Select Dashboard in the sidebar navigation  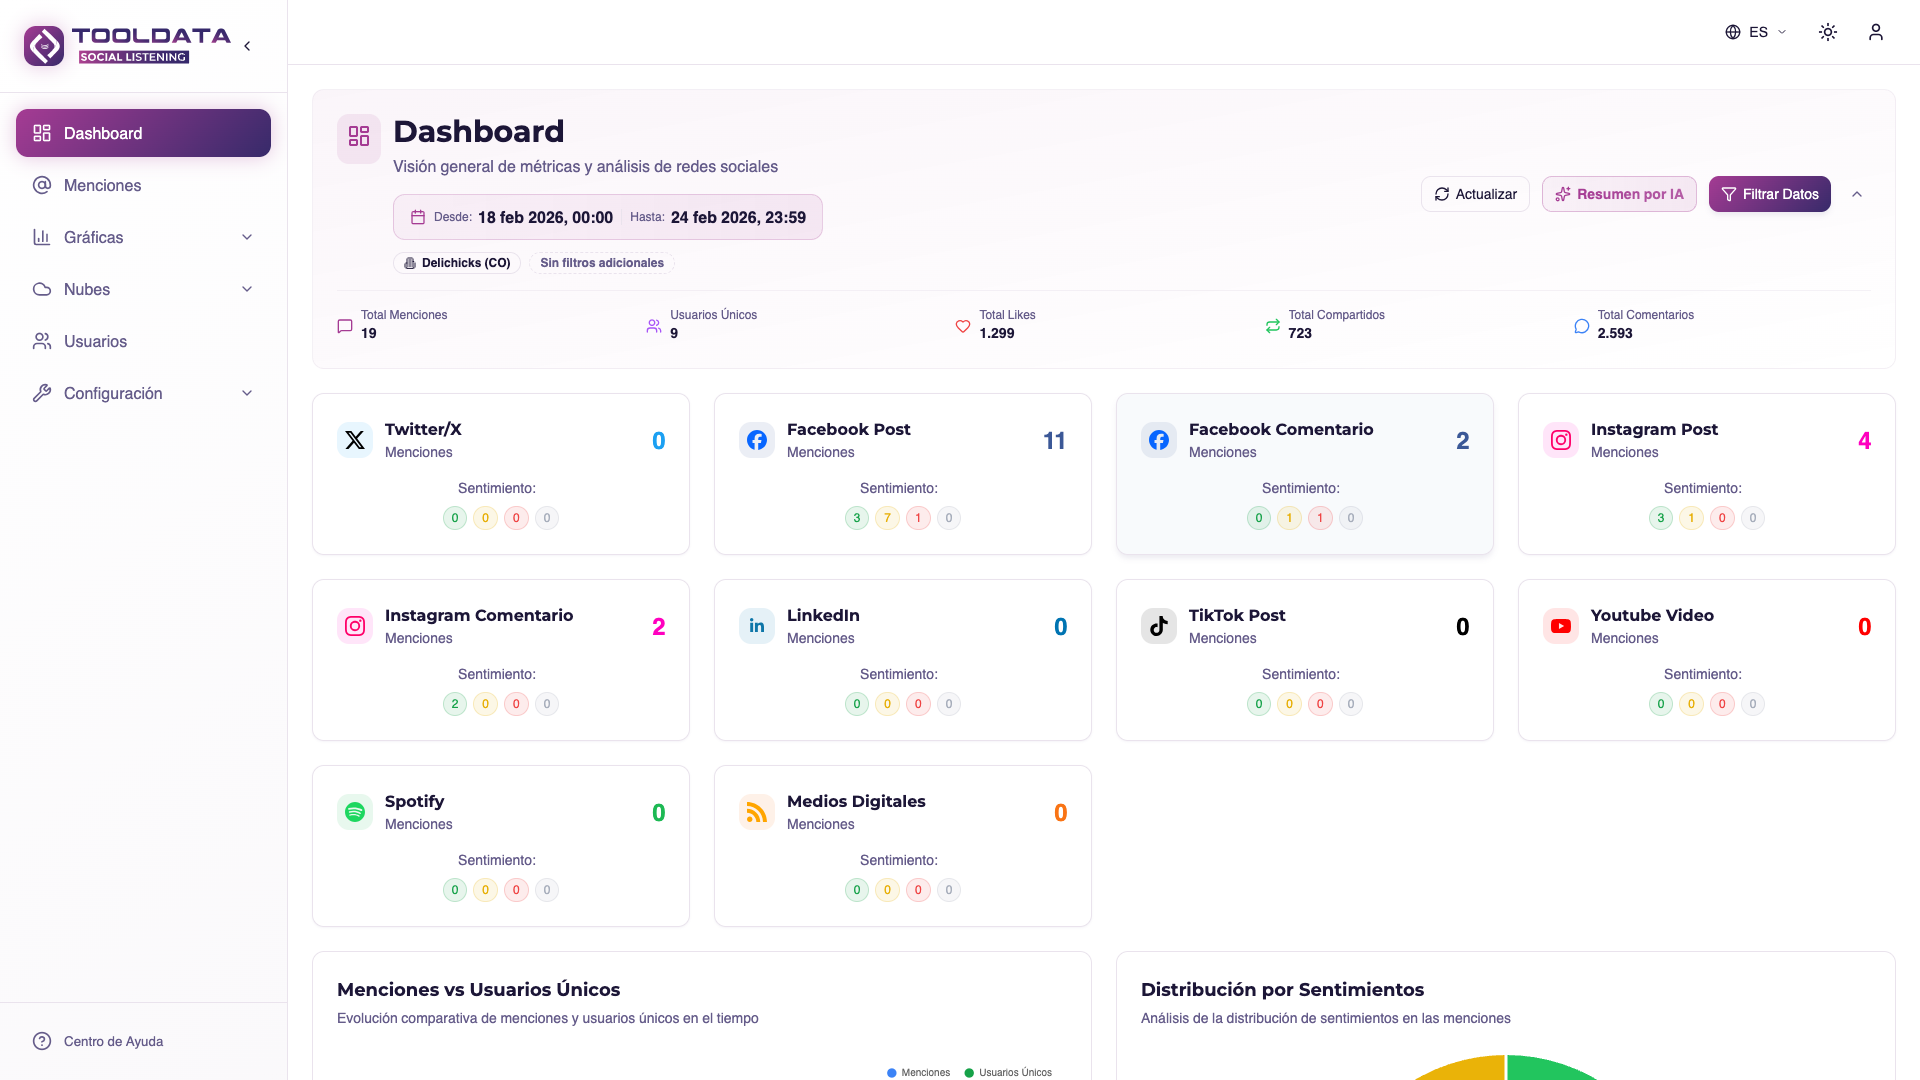pyautogui.click(x=102, y=132)
